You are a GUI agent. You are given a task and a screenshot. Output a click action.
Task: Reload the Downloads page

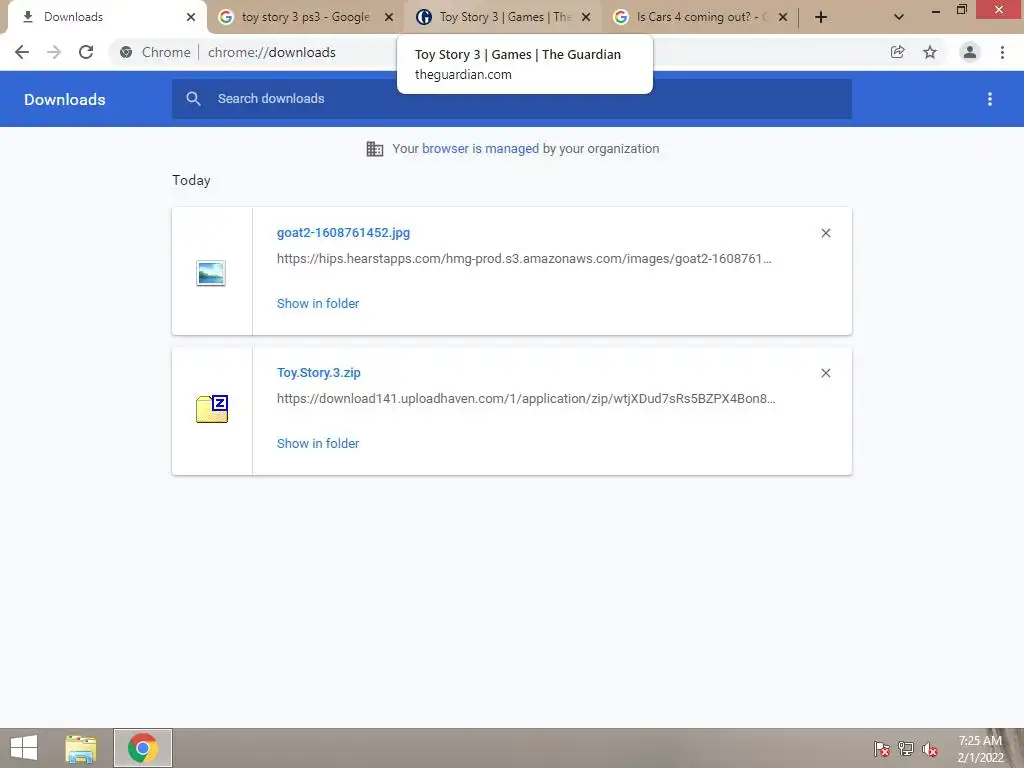coord(86,52)
